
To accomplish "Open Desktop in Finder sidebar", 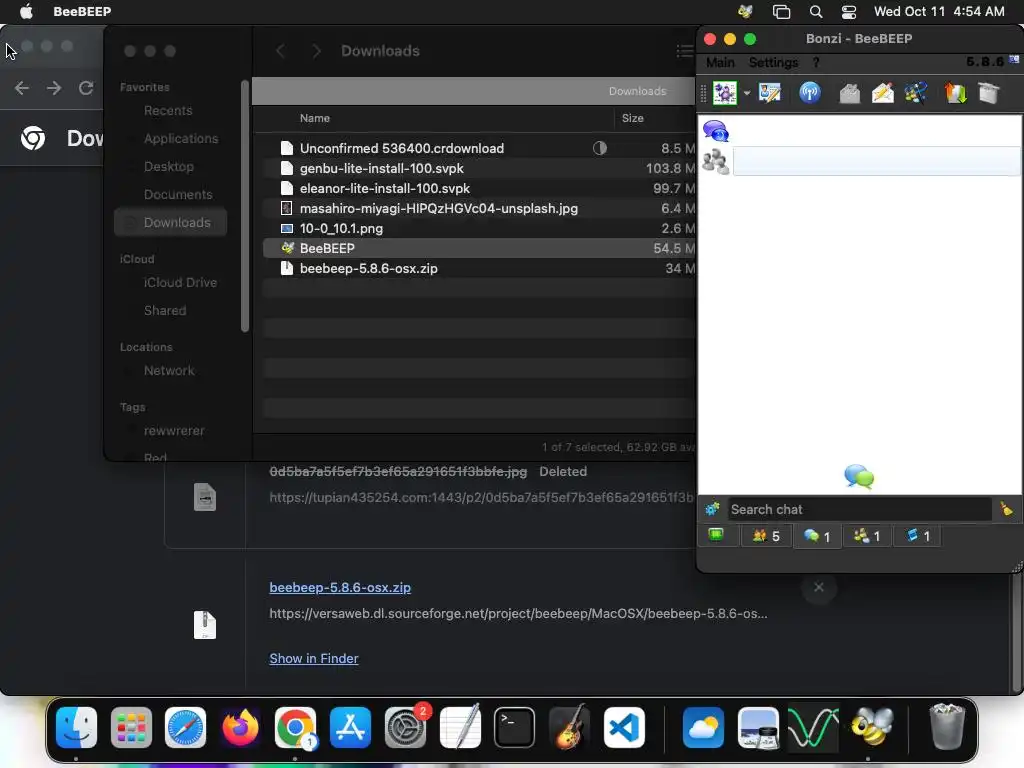I will 168,167.
